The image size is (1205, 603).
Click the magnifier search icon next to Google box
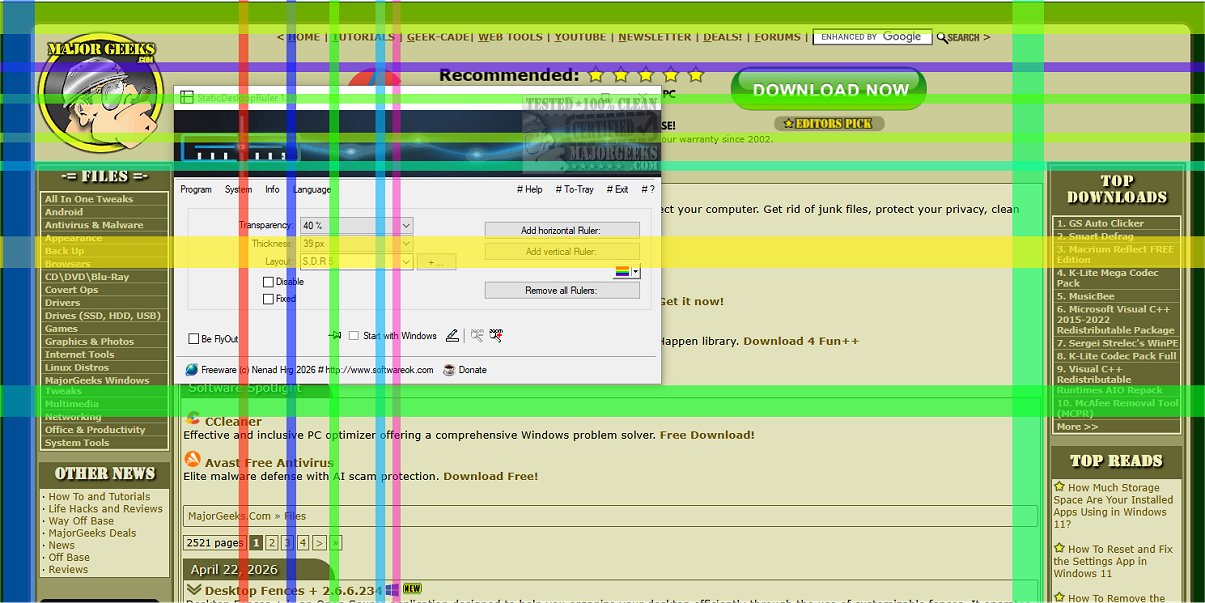(942, 37)
